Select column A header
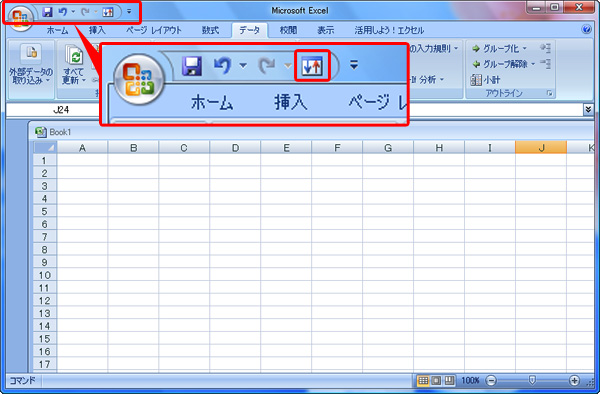The image size is (600, 394). (82, 148)
